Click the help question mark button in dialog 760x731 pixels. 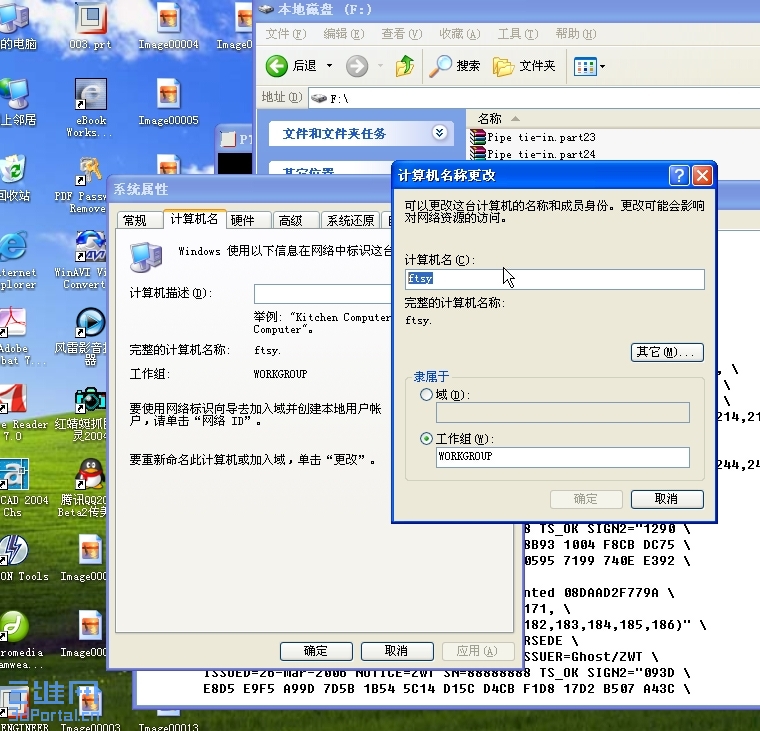pyautogui.click(x=679, y=175)
